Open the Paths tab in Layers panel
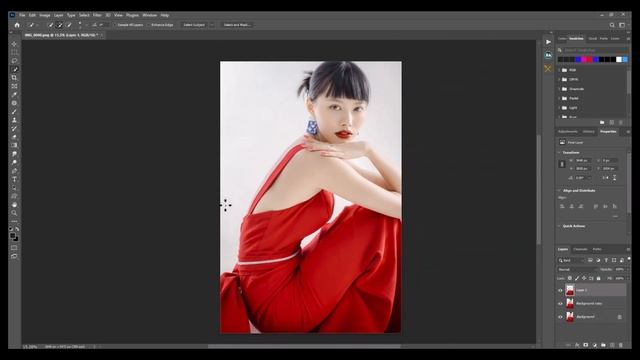 597,249
